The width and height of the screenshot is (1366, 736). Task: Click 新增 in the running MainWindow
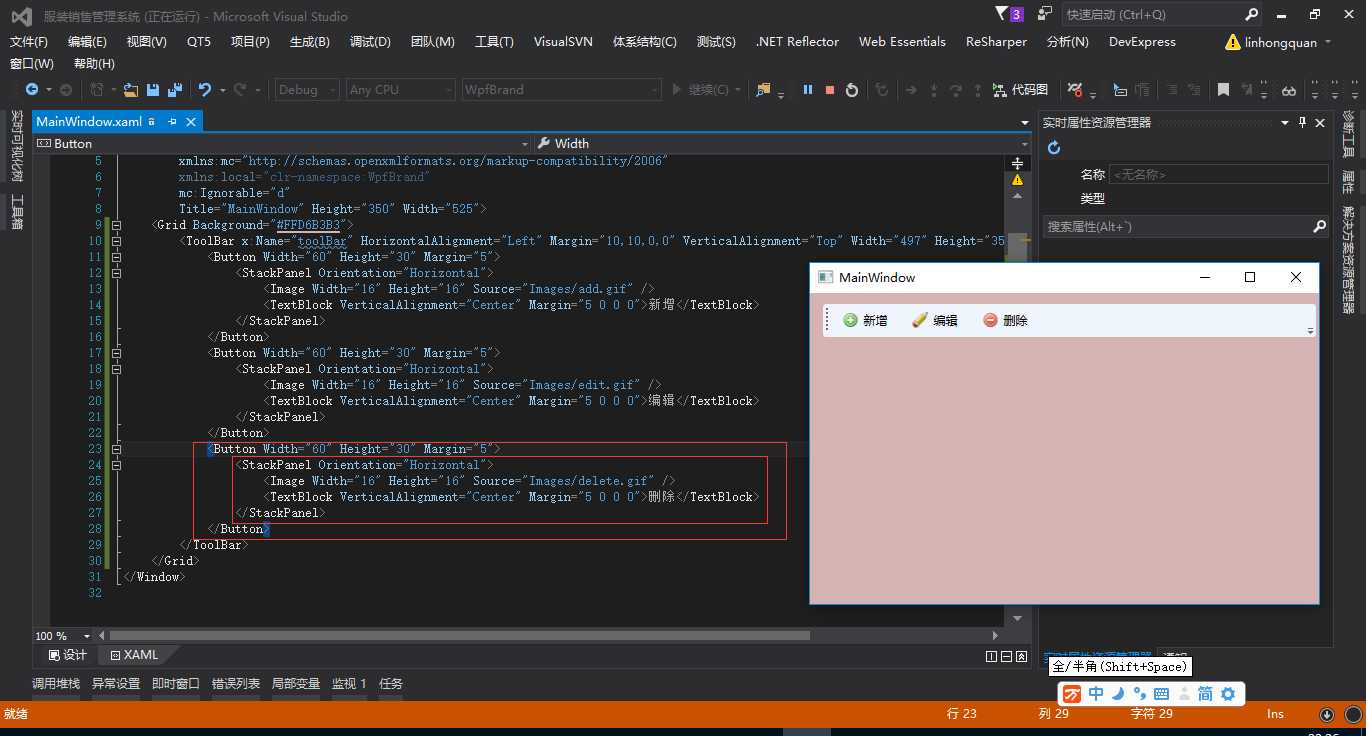[865, 320]
